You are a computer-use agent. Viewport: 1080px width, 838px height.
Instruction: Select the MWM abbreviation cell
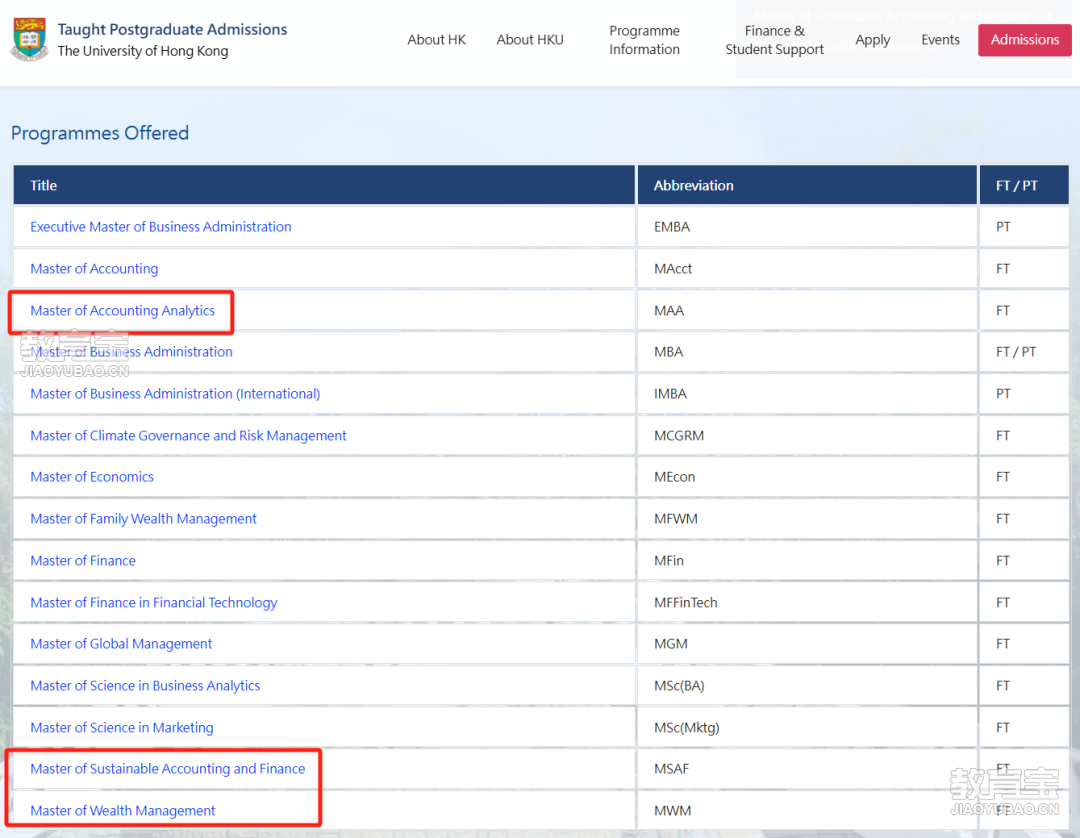click(x=807, y=811)
